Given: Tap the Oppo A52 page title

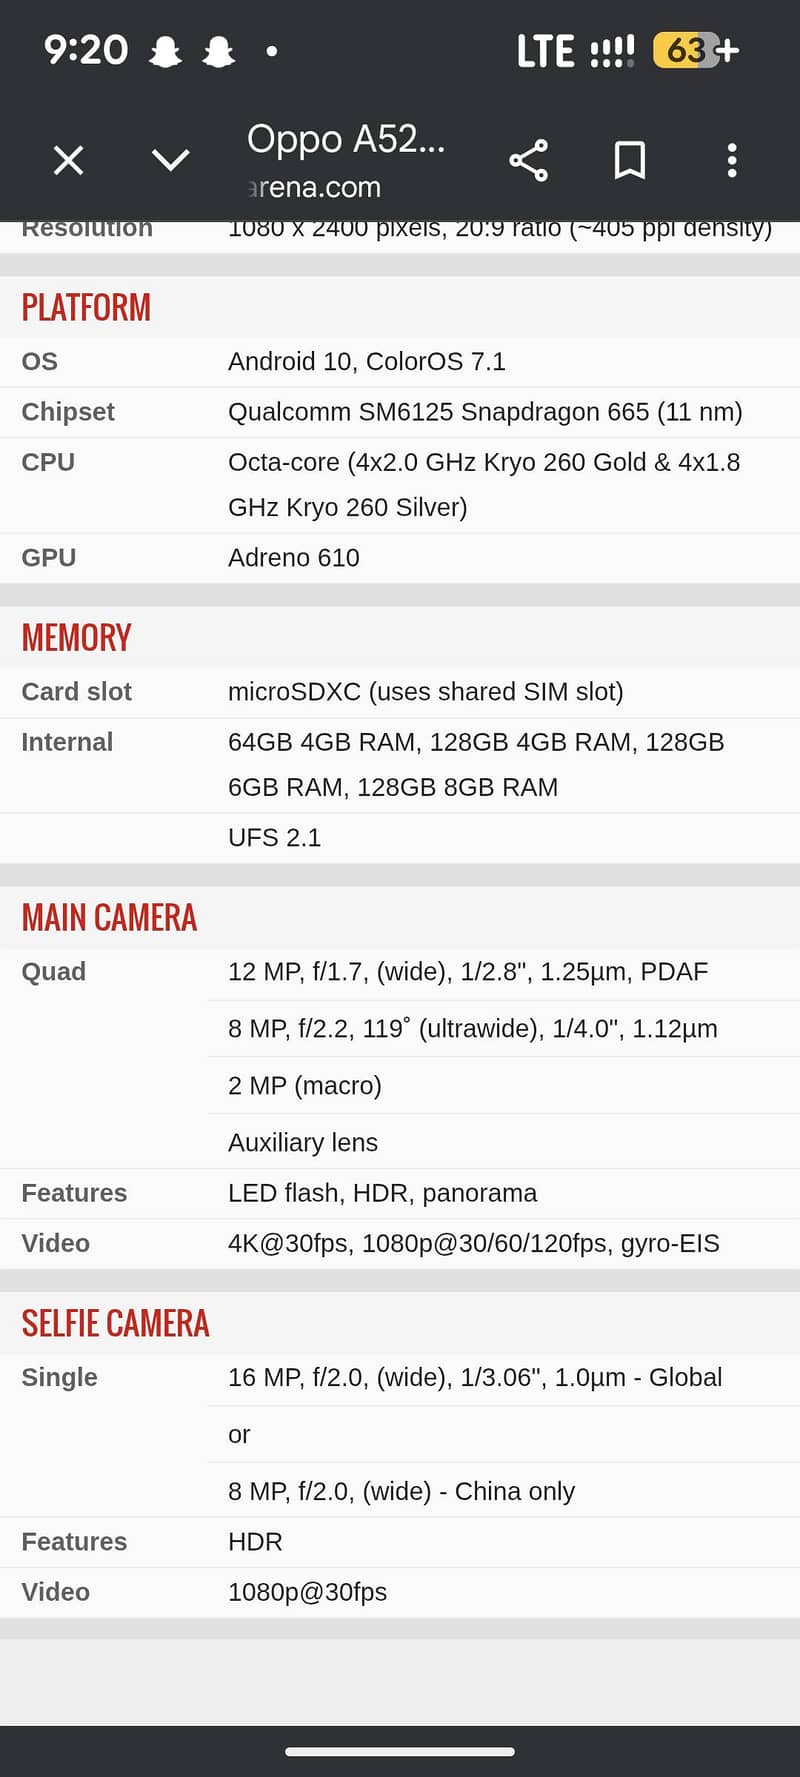Looking at the screenshot, I should click(x=345, y=139).
